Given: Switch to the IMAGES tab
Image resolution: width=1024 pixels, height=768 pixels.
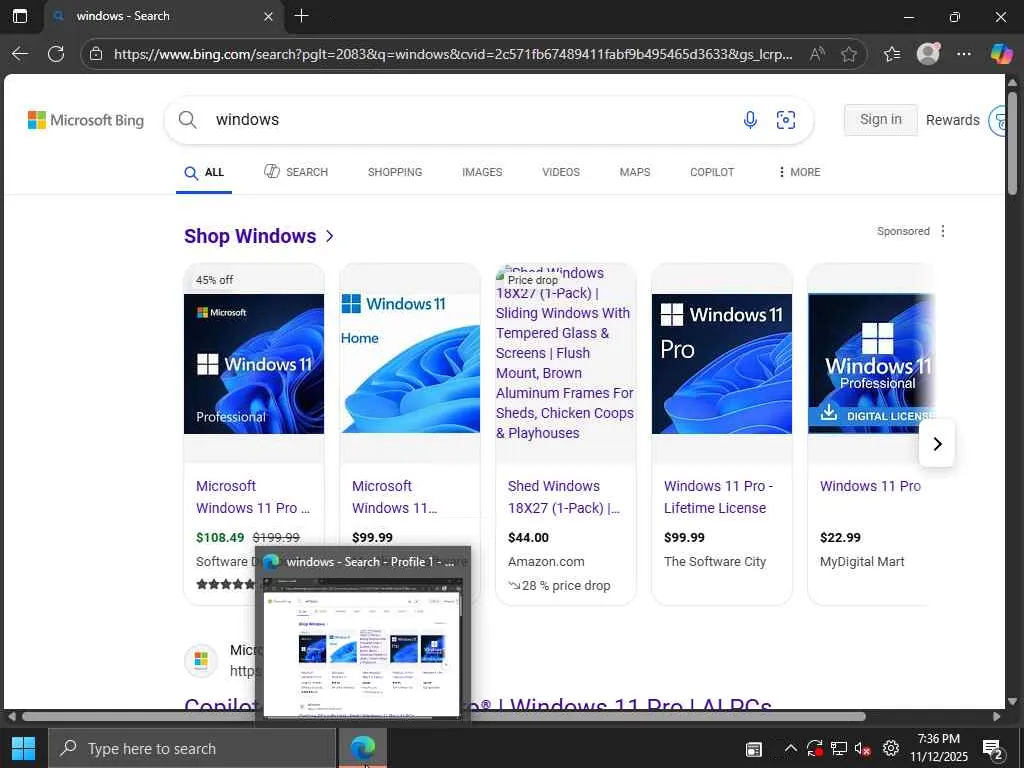Looking at the screenshot, I should click(x=482, y=172).
